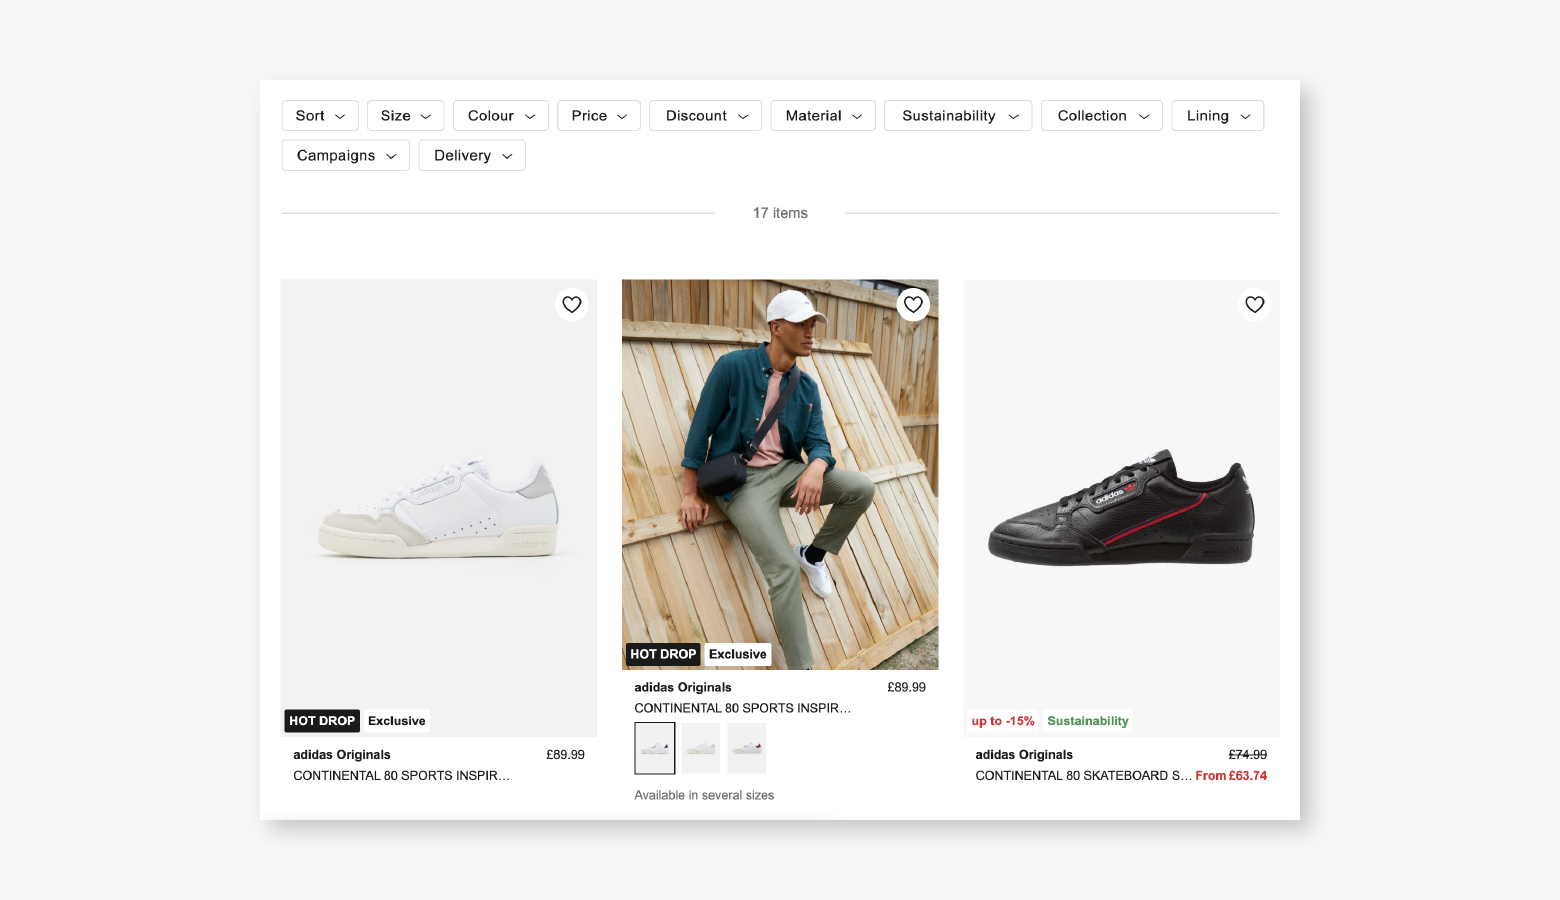Image resolution: width=1560 pixels, height=900 pixels.
Task: Open the Sustainability filter dropdown
Action: (958, 116)
